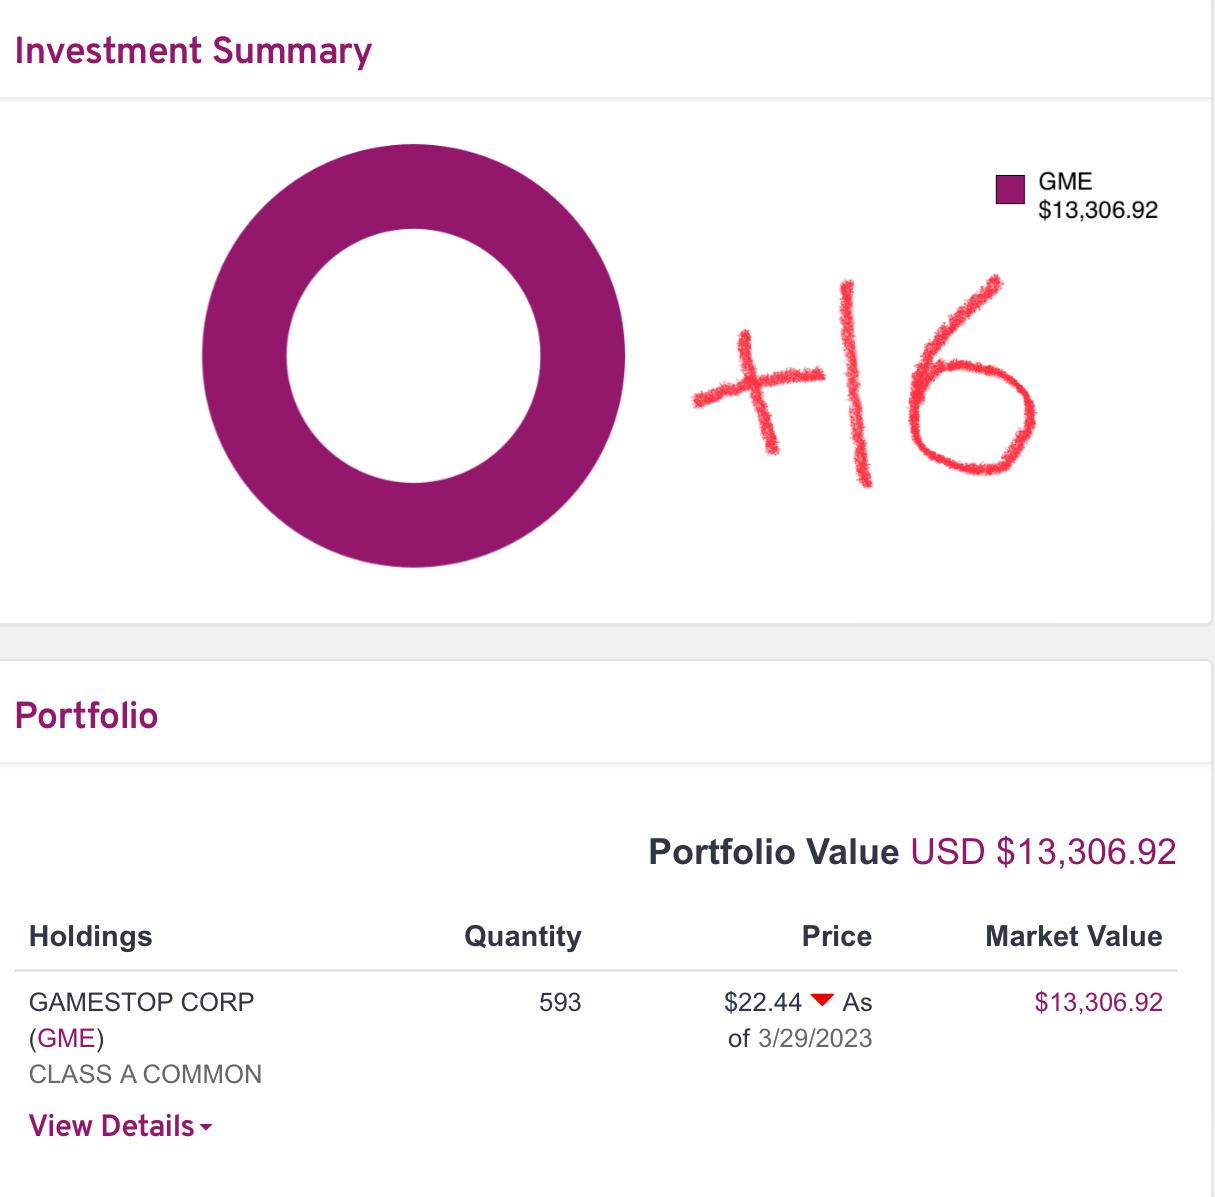This screenshot has height=1197, width=1215.
Task: Click the Market Value column header
Action: 1073,936
